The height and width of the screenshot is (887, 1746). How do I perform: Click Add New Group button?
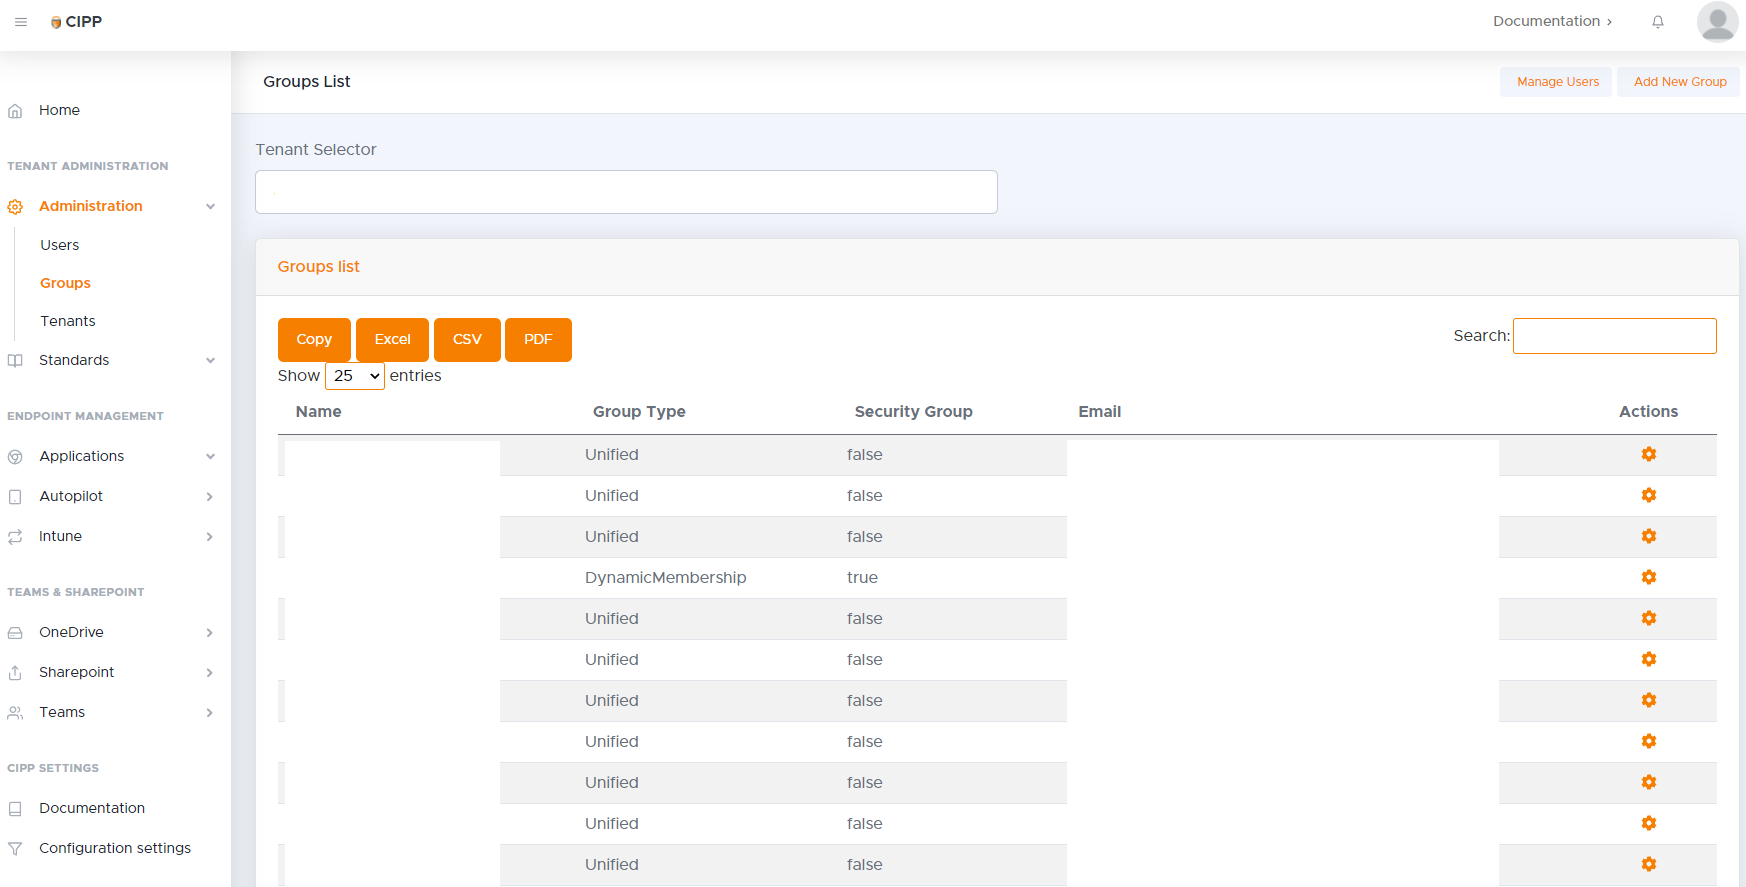pos(1679,82)
